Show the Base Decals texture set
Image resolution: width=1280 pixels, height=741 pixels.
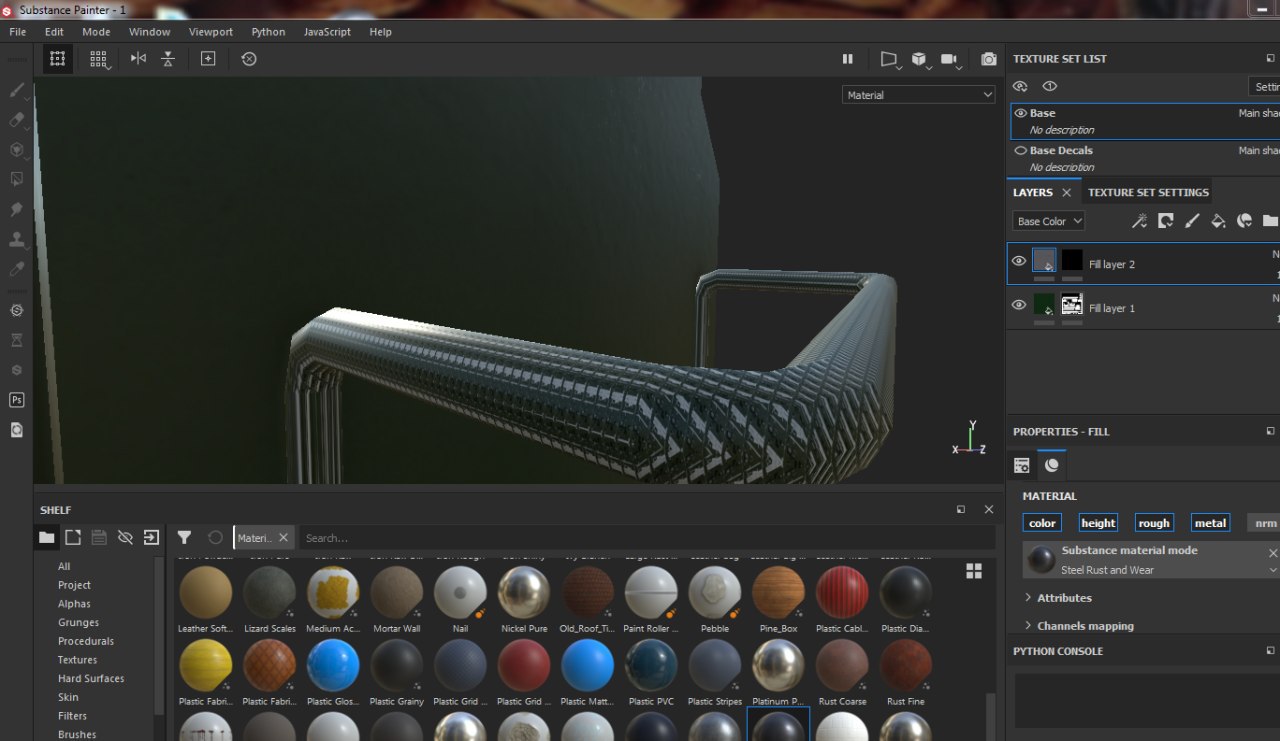tap(1020, 150)
